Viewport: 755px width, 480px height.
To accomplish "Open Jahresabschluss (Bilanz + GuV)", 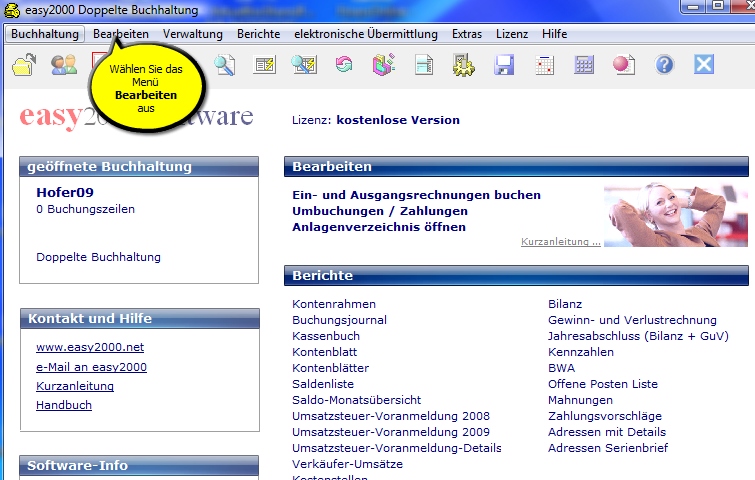I will pyautogui.click(x=638, y=336).
